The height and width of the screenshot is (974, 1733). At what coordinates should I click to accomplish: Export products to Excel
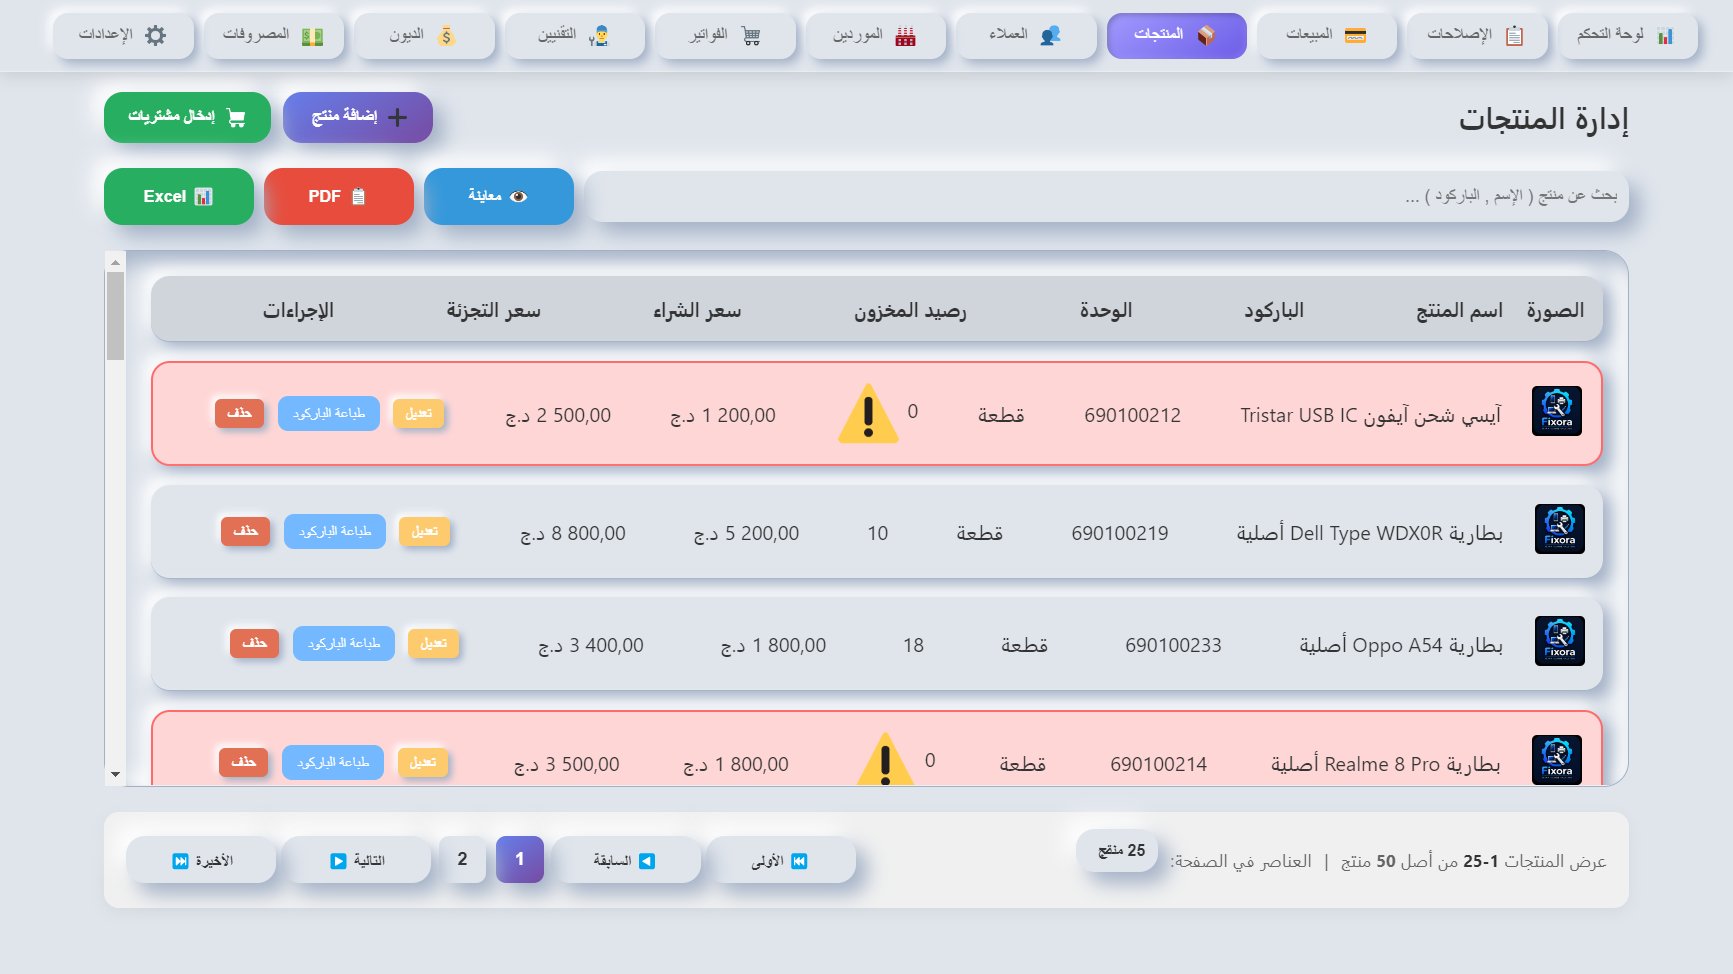(x=179, y=196)
